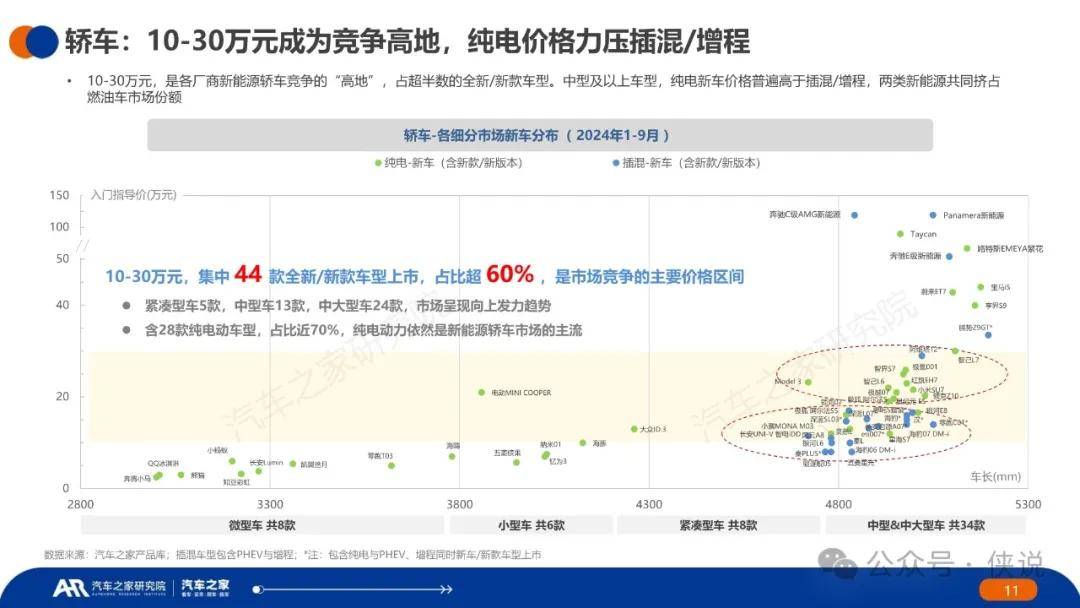
Task: Click the x-axis value 3800
Action: (459, 504)
